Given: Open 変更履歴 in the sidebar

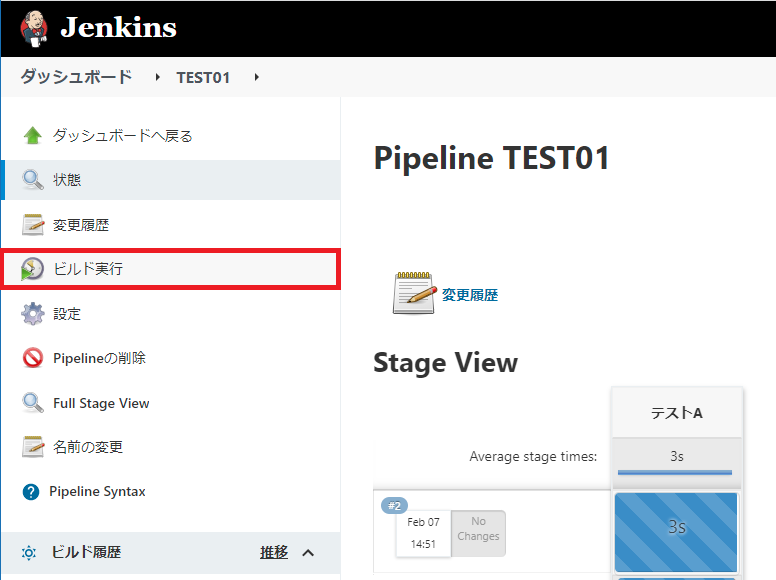Looking at the screenshot, I should pyautogui.click(x=81, y=225).
